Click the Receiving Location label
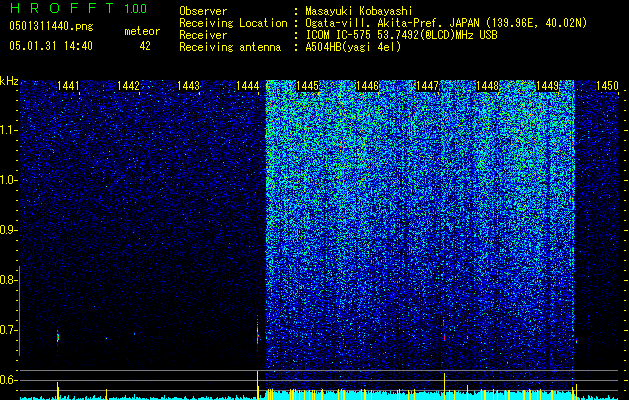The image size is (629, 400). pyautogui.click(x=233, y=23)
